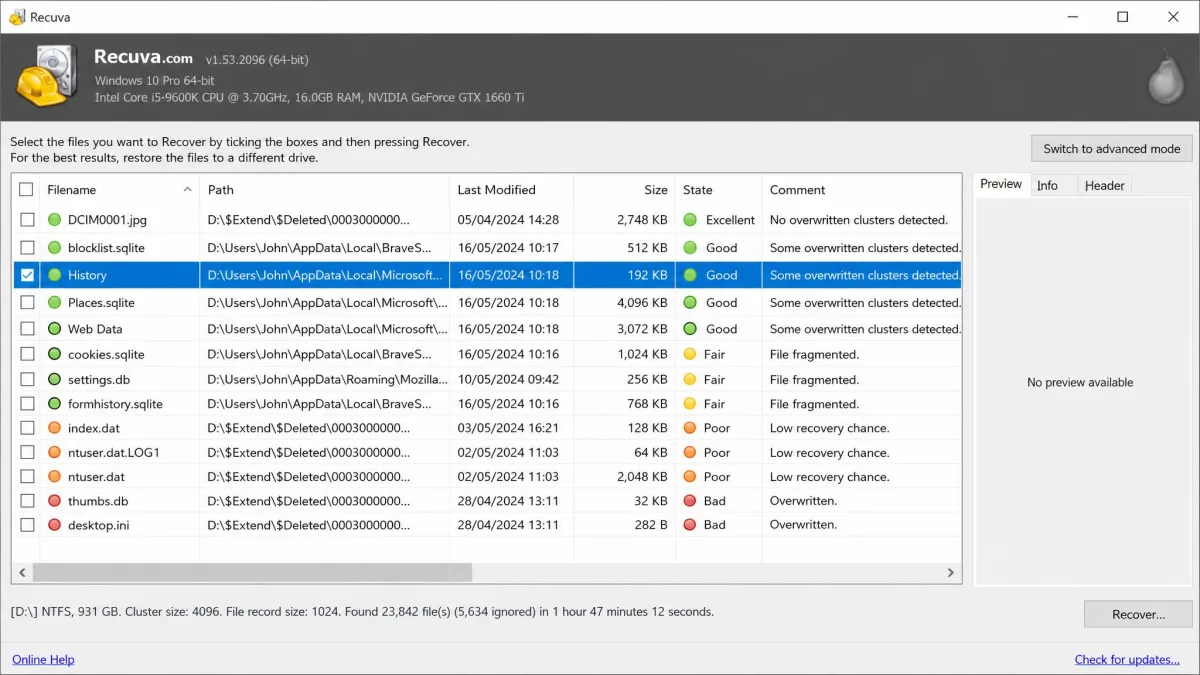
Task: Click the 10/05/2024 09:42 date cell
Action: 508,380
